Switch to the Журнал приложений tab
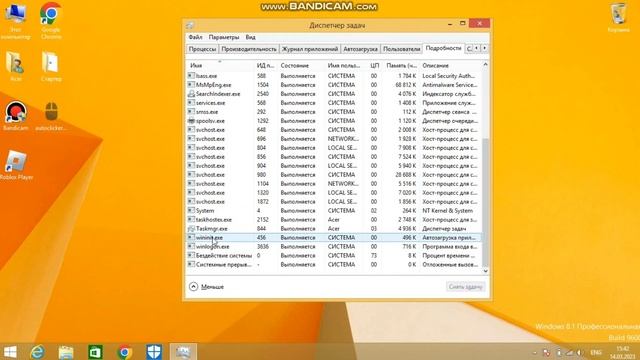 click(310, 49)
